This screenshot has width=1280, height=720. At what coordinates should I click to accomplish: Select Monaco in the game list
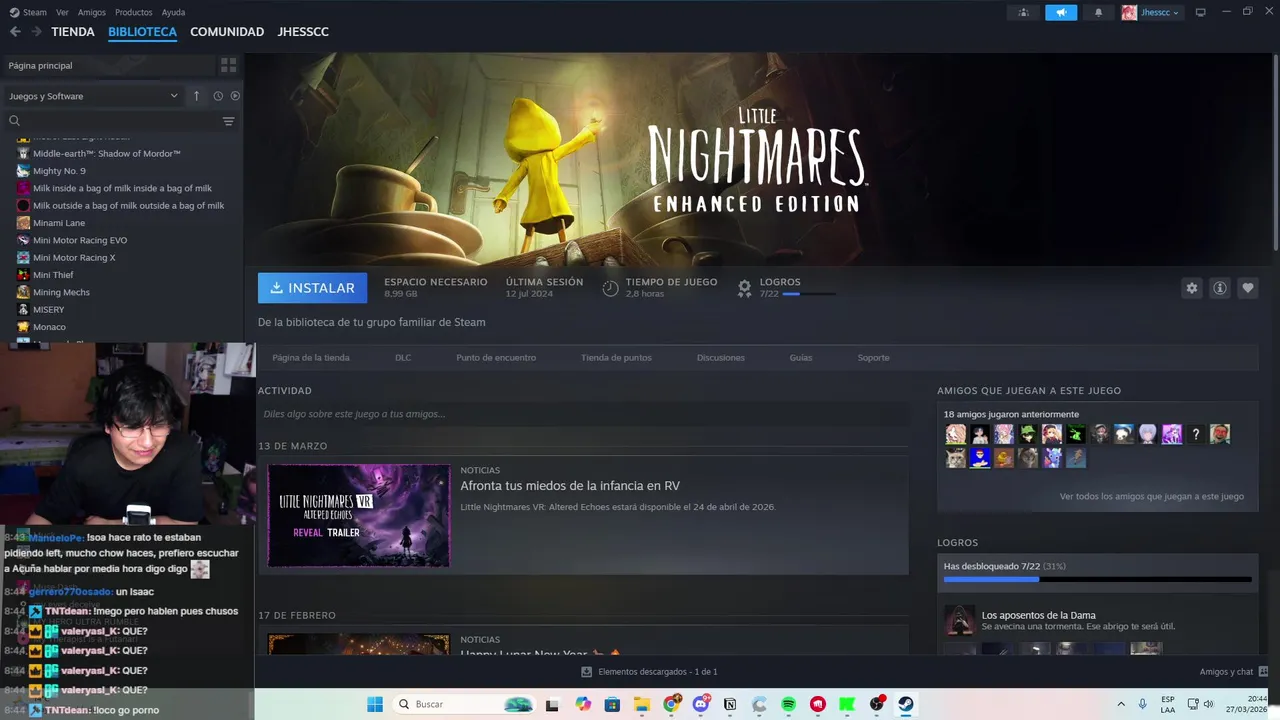point(49,327)
